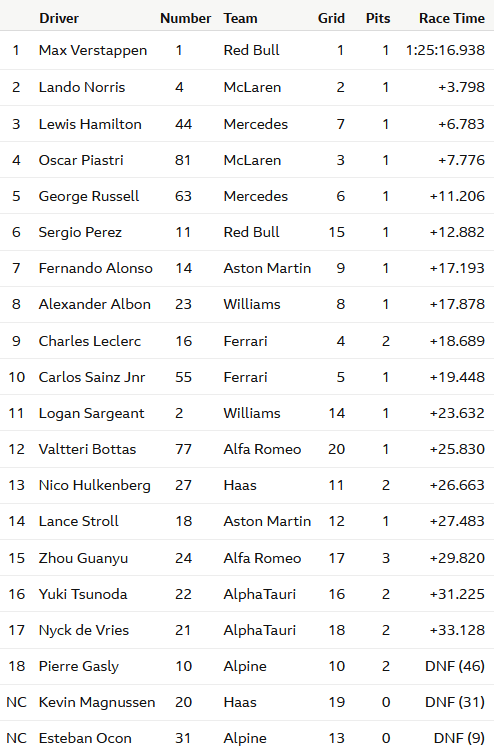Select Esteban Ocon's DNF (9) result
Screen dimensions: 494x750
tap(459, 738)
